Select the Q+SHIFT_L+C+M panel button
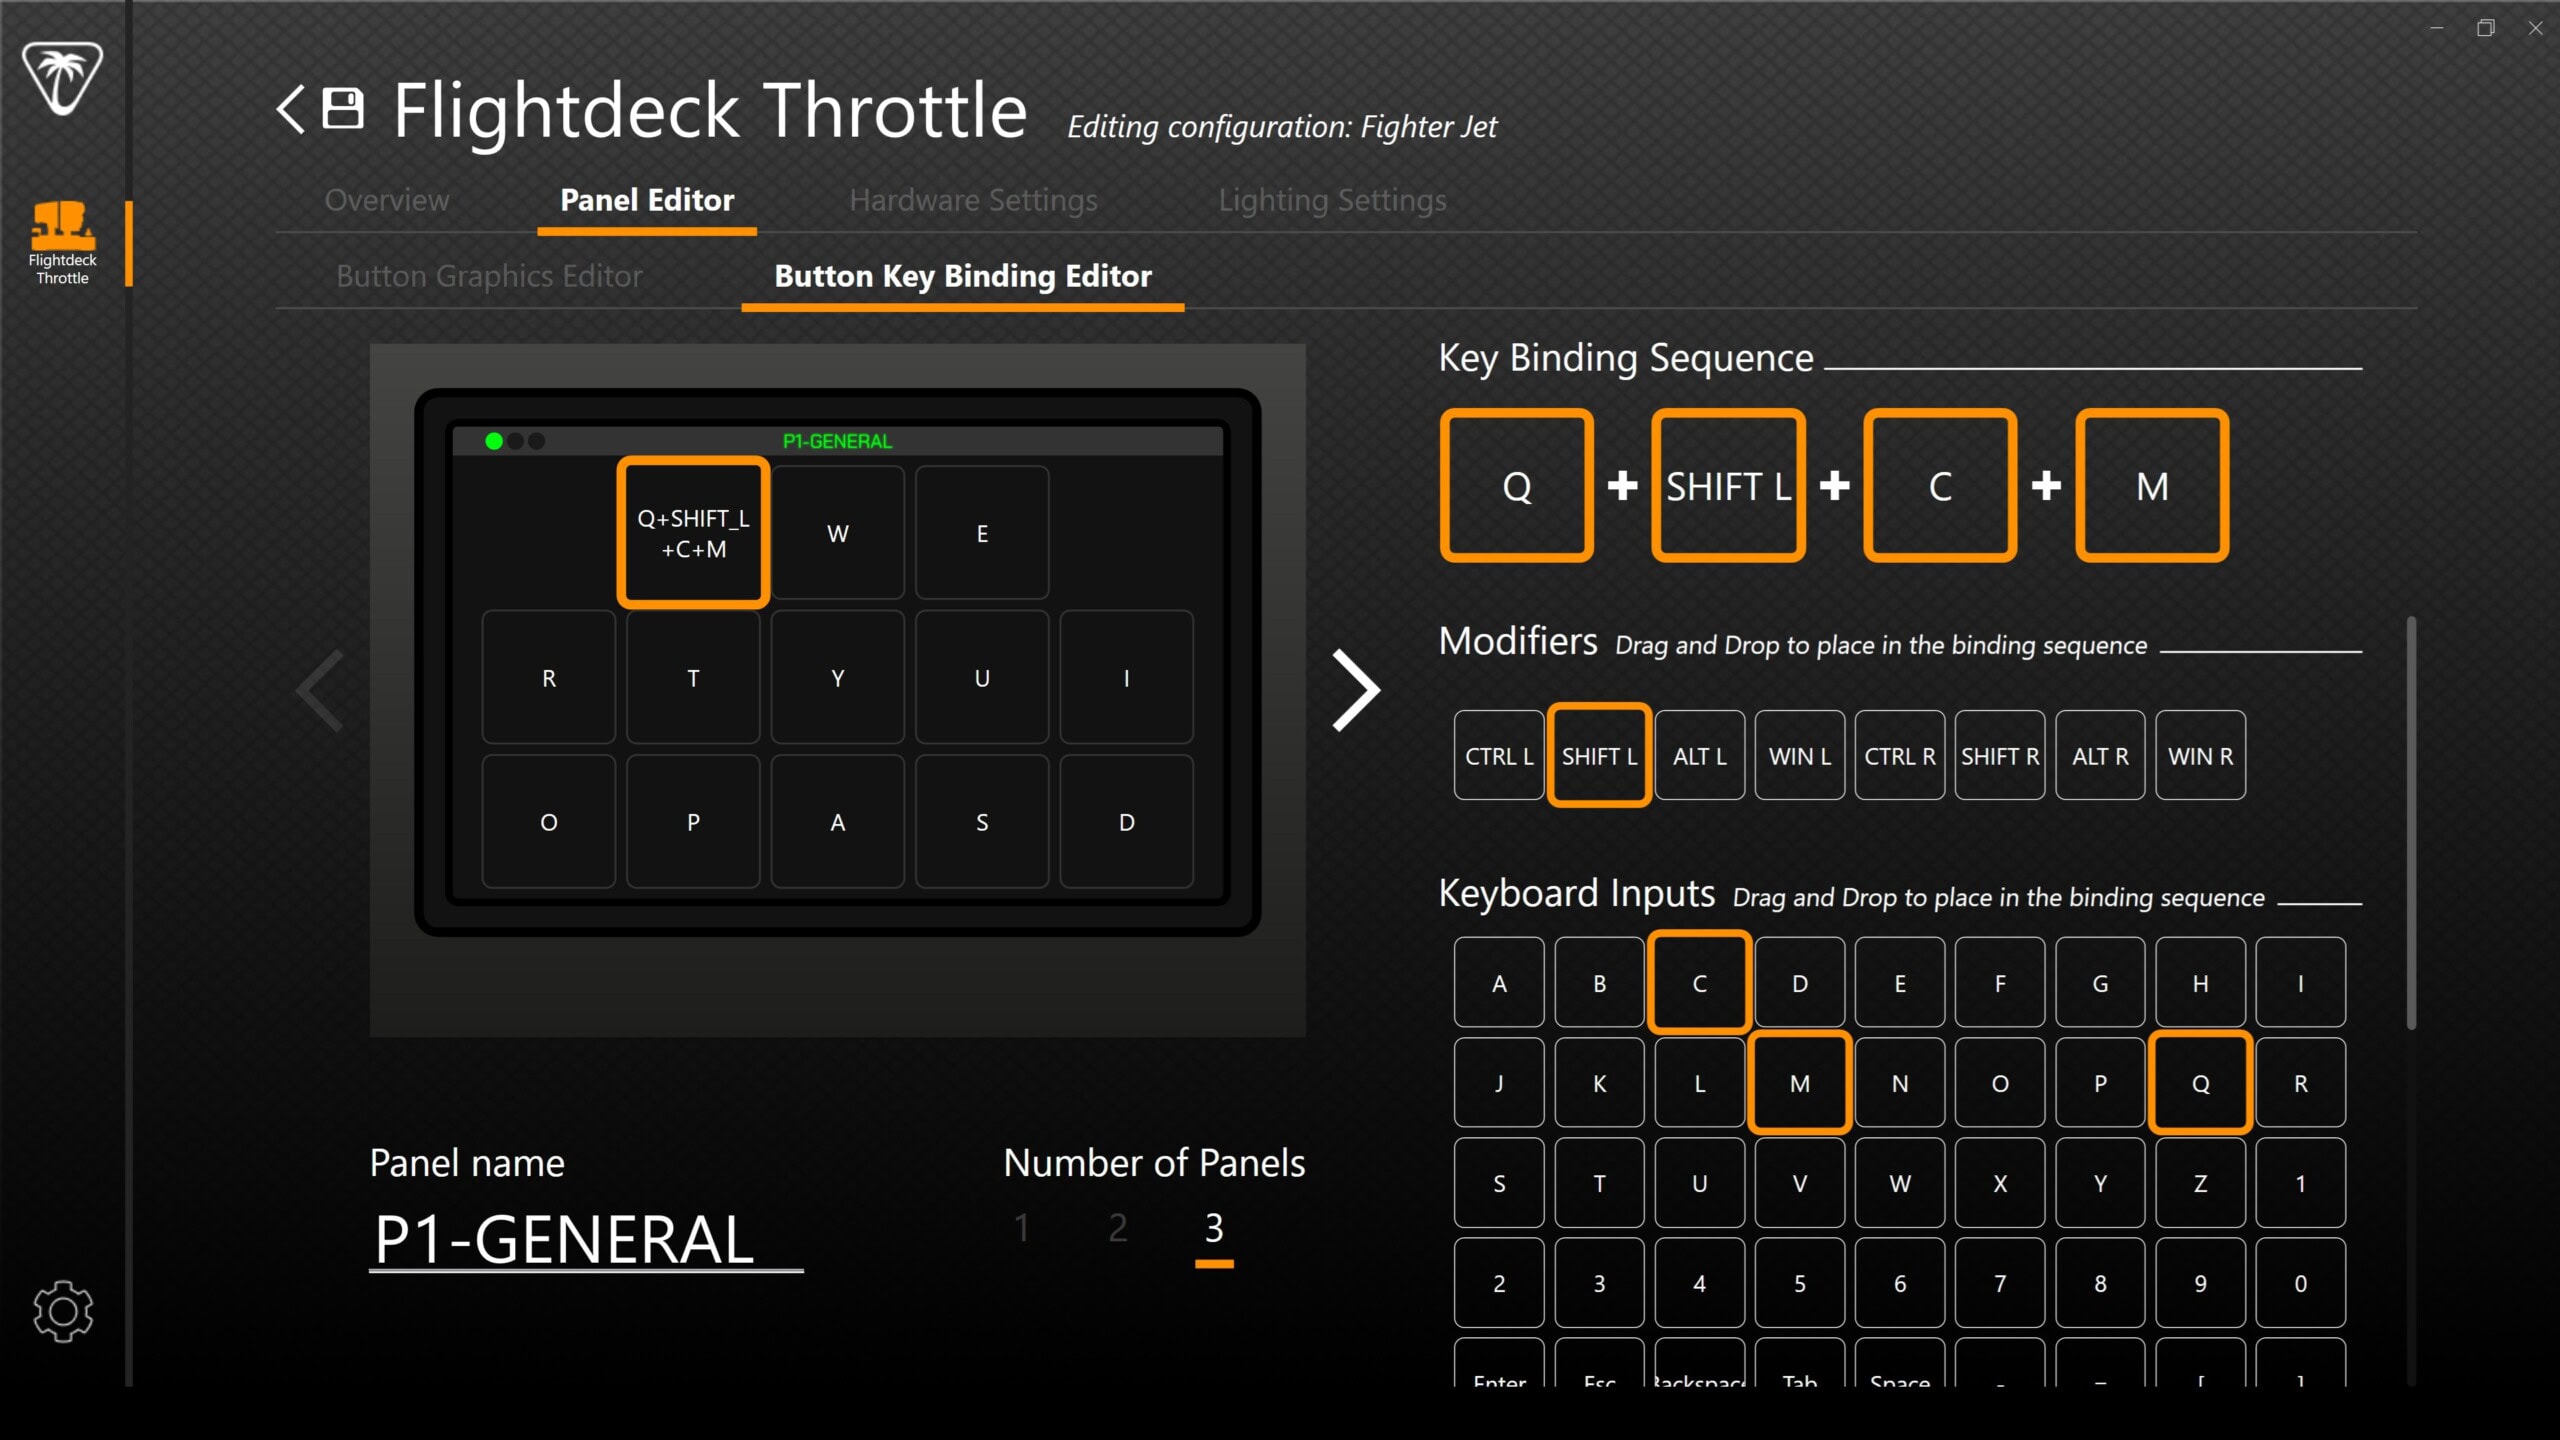 [x=693, y=533]
